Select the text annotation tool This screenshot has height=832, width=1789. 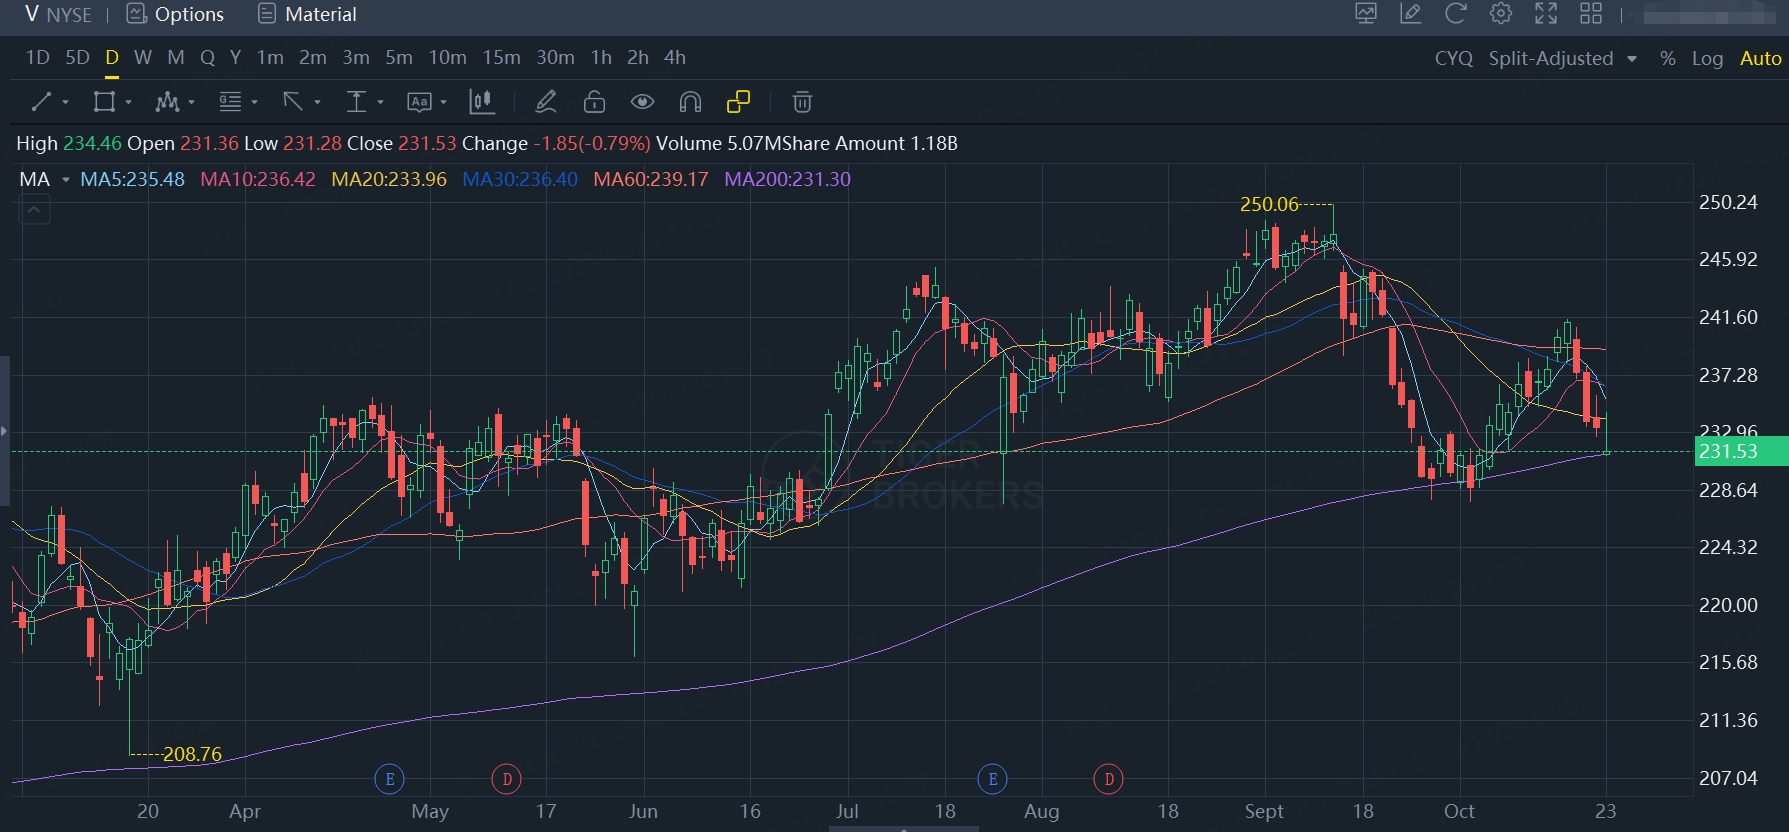pos(419,102)
